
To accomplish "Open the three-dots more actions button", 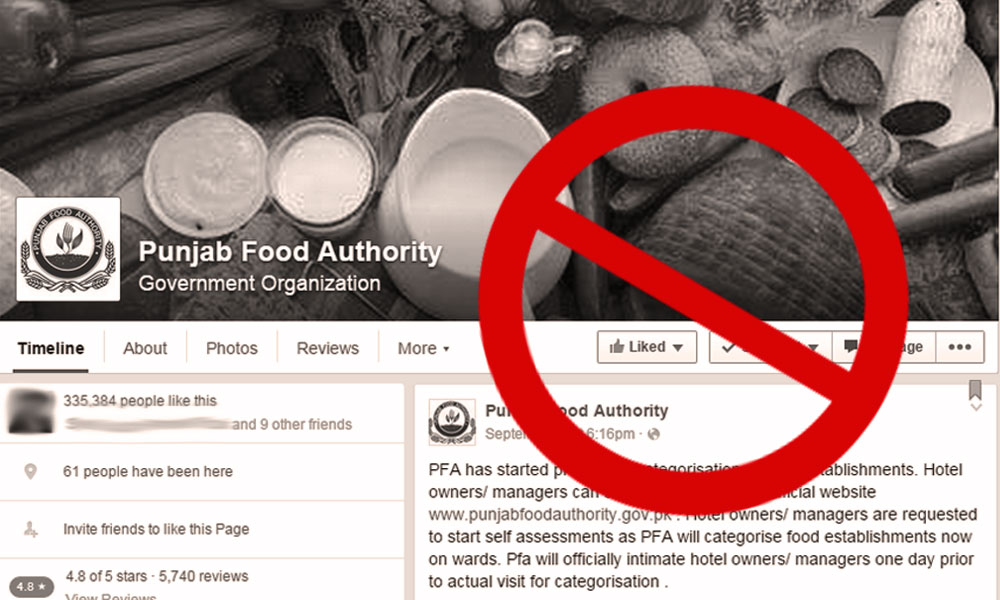I will tap(960, 347).
